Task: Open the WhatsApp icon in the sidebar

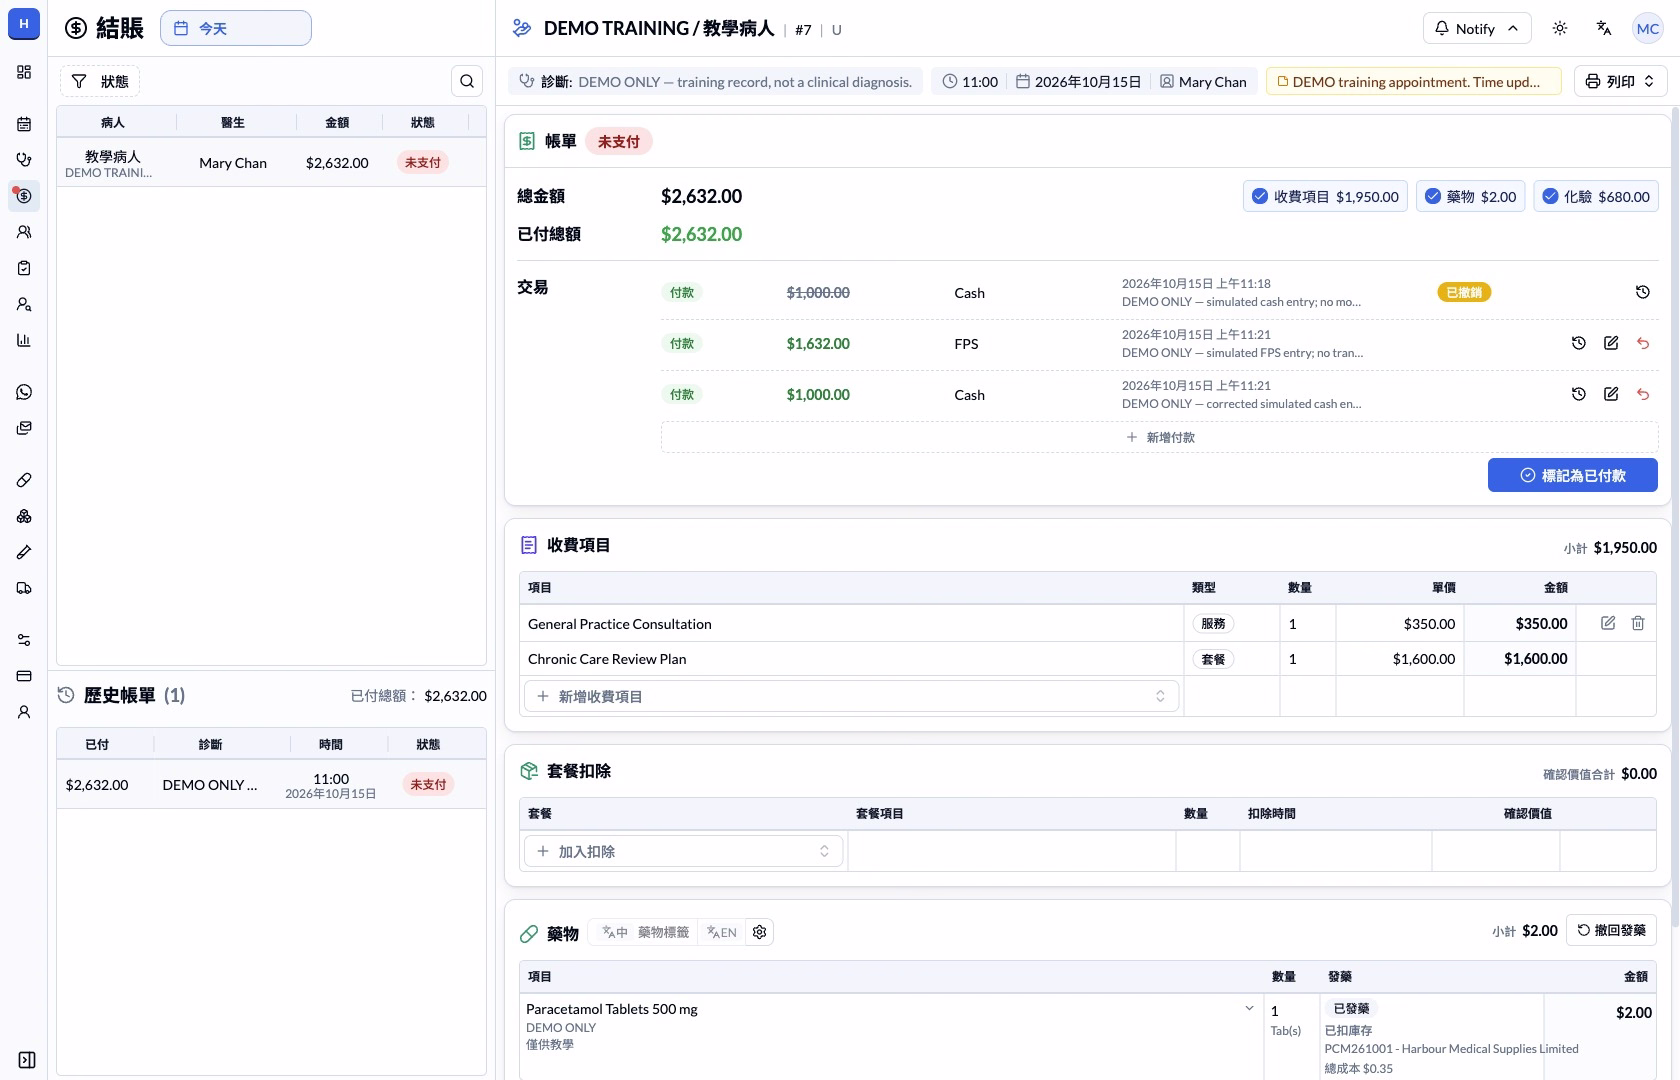Action: tap(24, 392)
